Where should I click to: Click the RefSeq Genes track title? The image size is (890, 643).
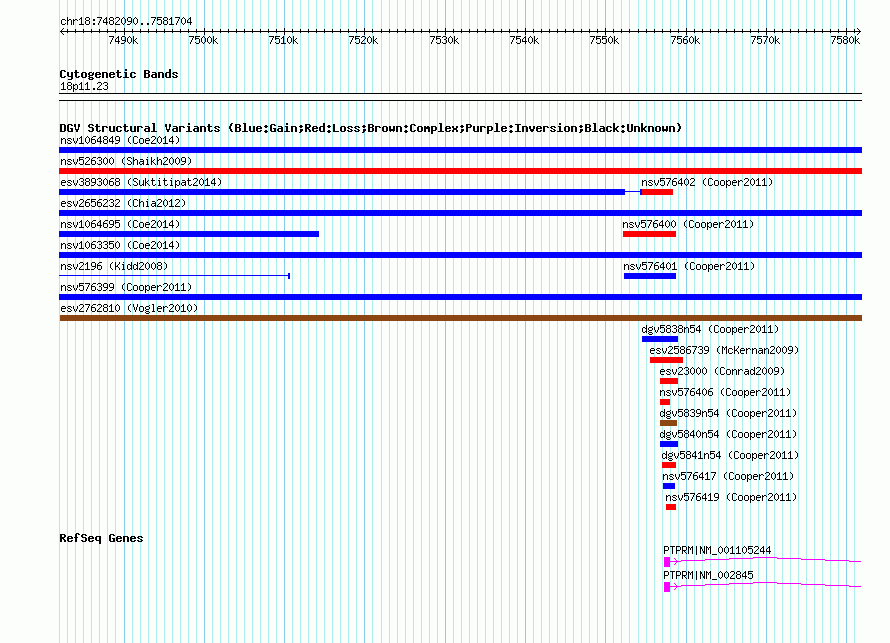(x=101, y=538)
